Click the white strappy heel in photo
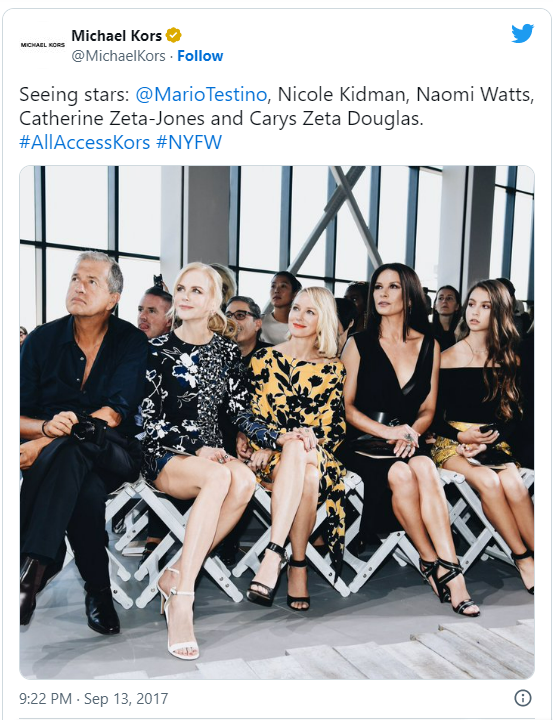 point(178,615)
